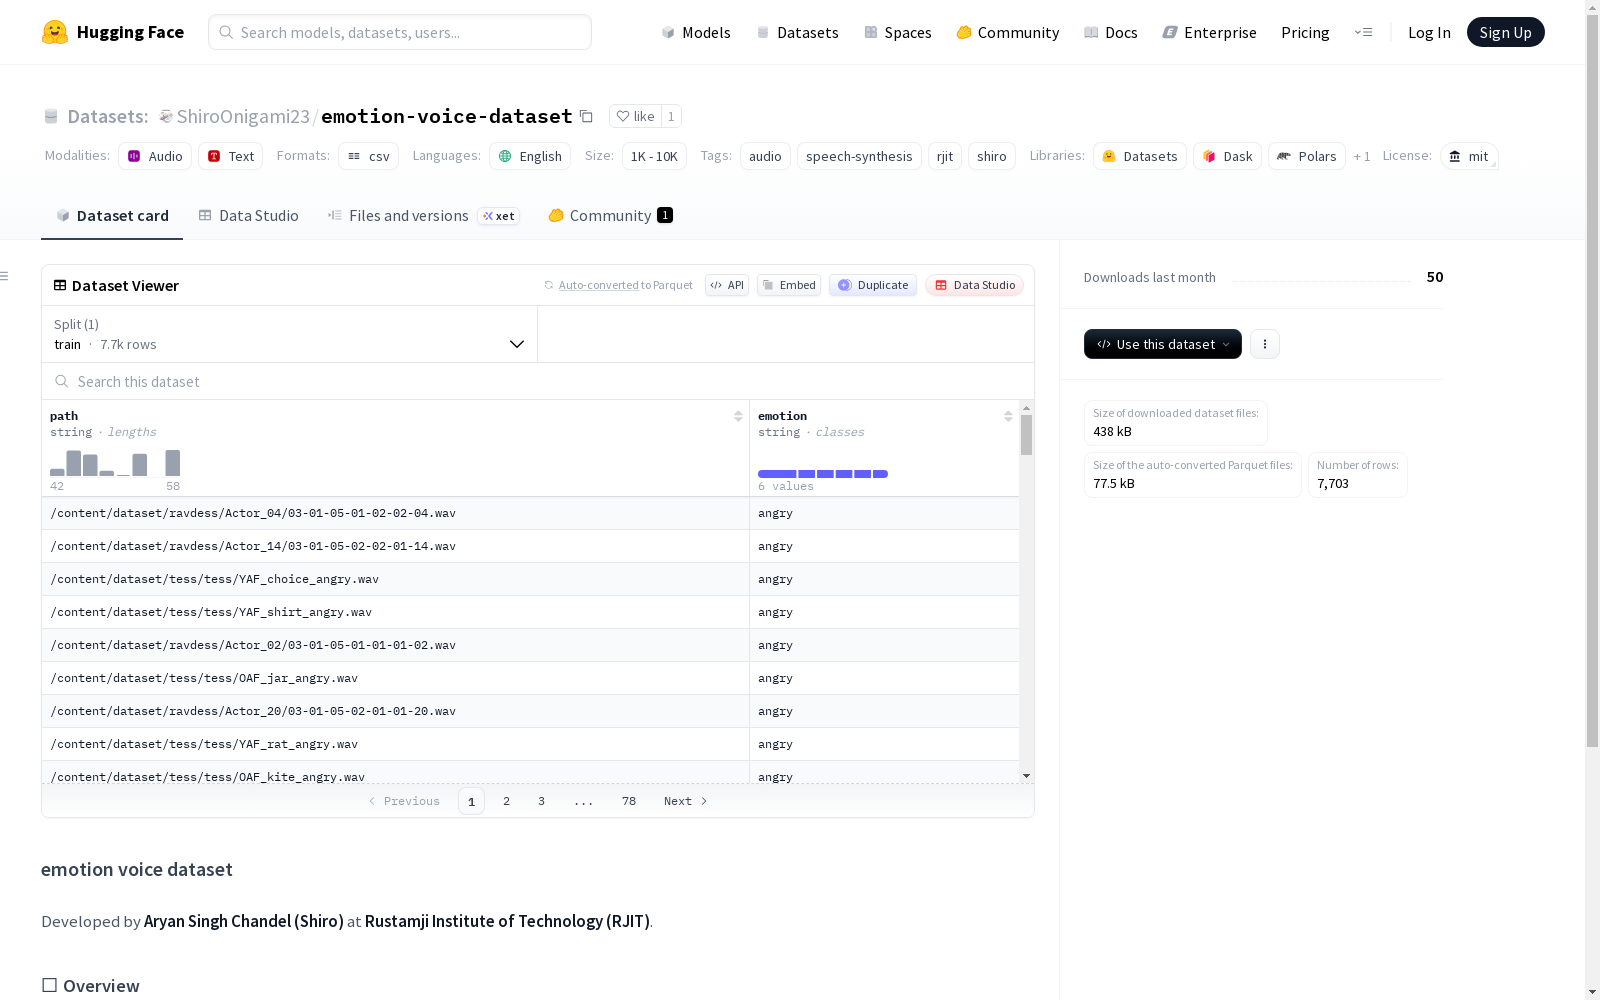
Task: Switch to the Dataset card tab
Action: point(112,216)
